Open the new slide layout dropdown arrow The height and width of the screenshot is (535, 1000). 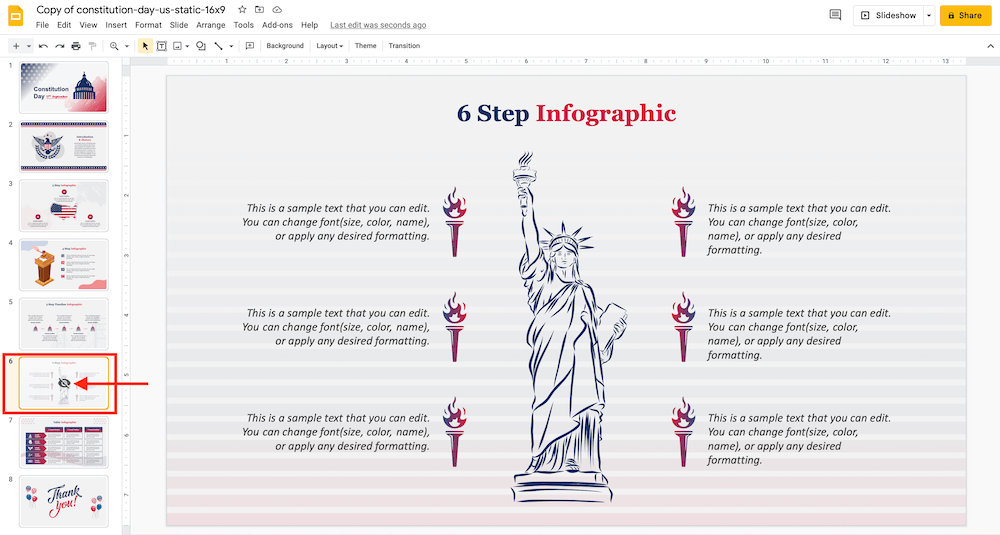coord(29,46)
